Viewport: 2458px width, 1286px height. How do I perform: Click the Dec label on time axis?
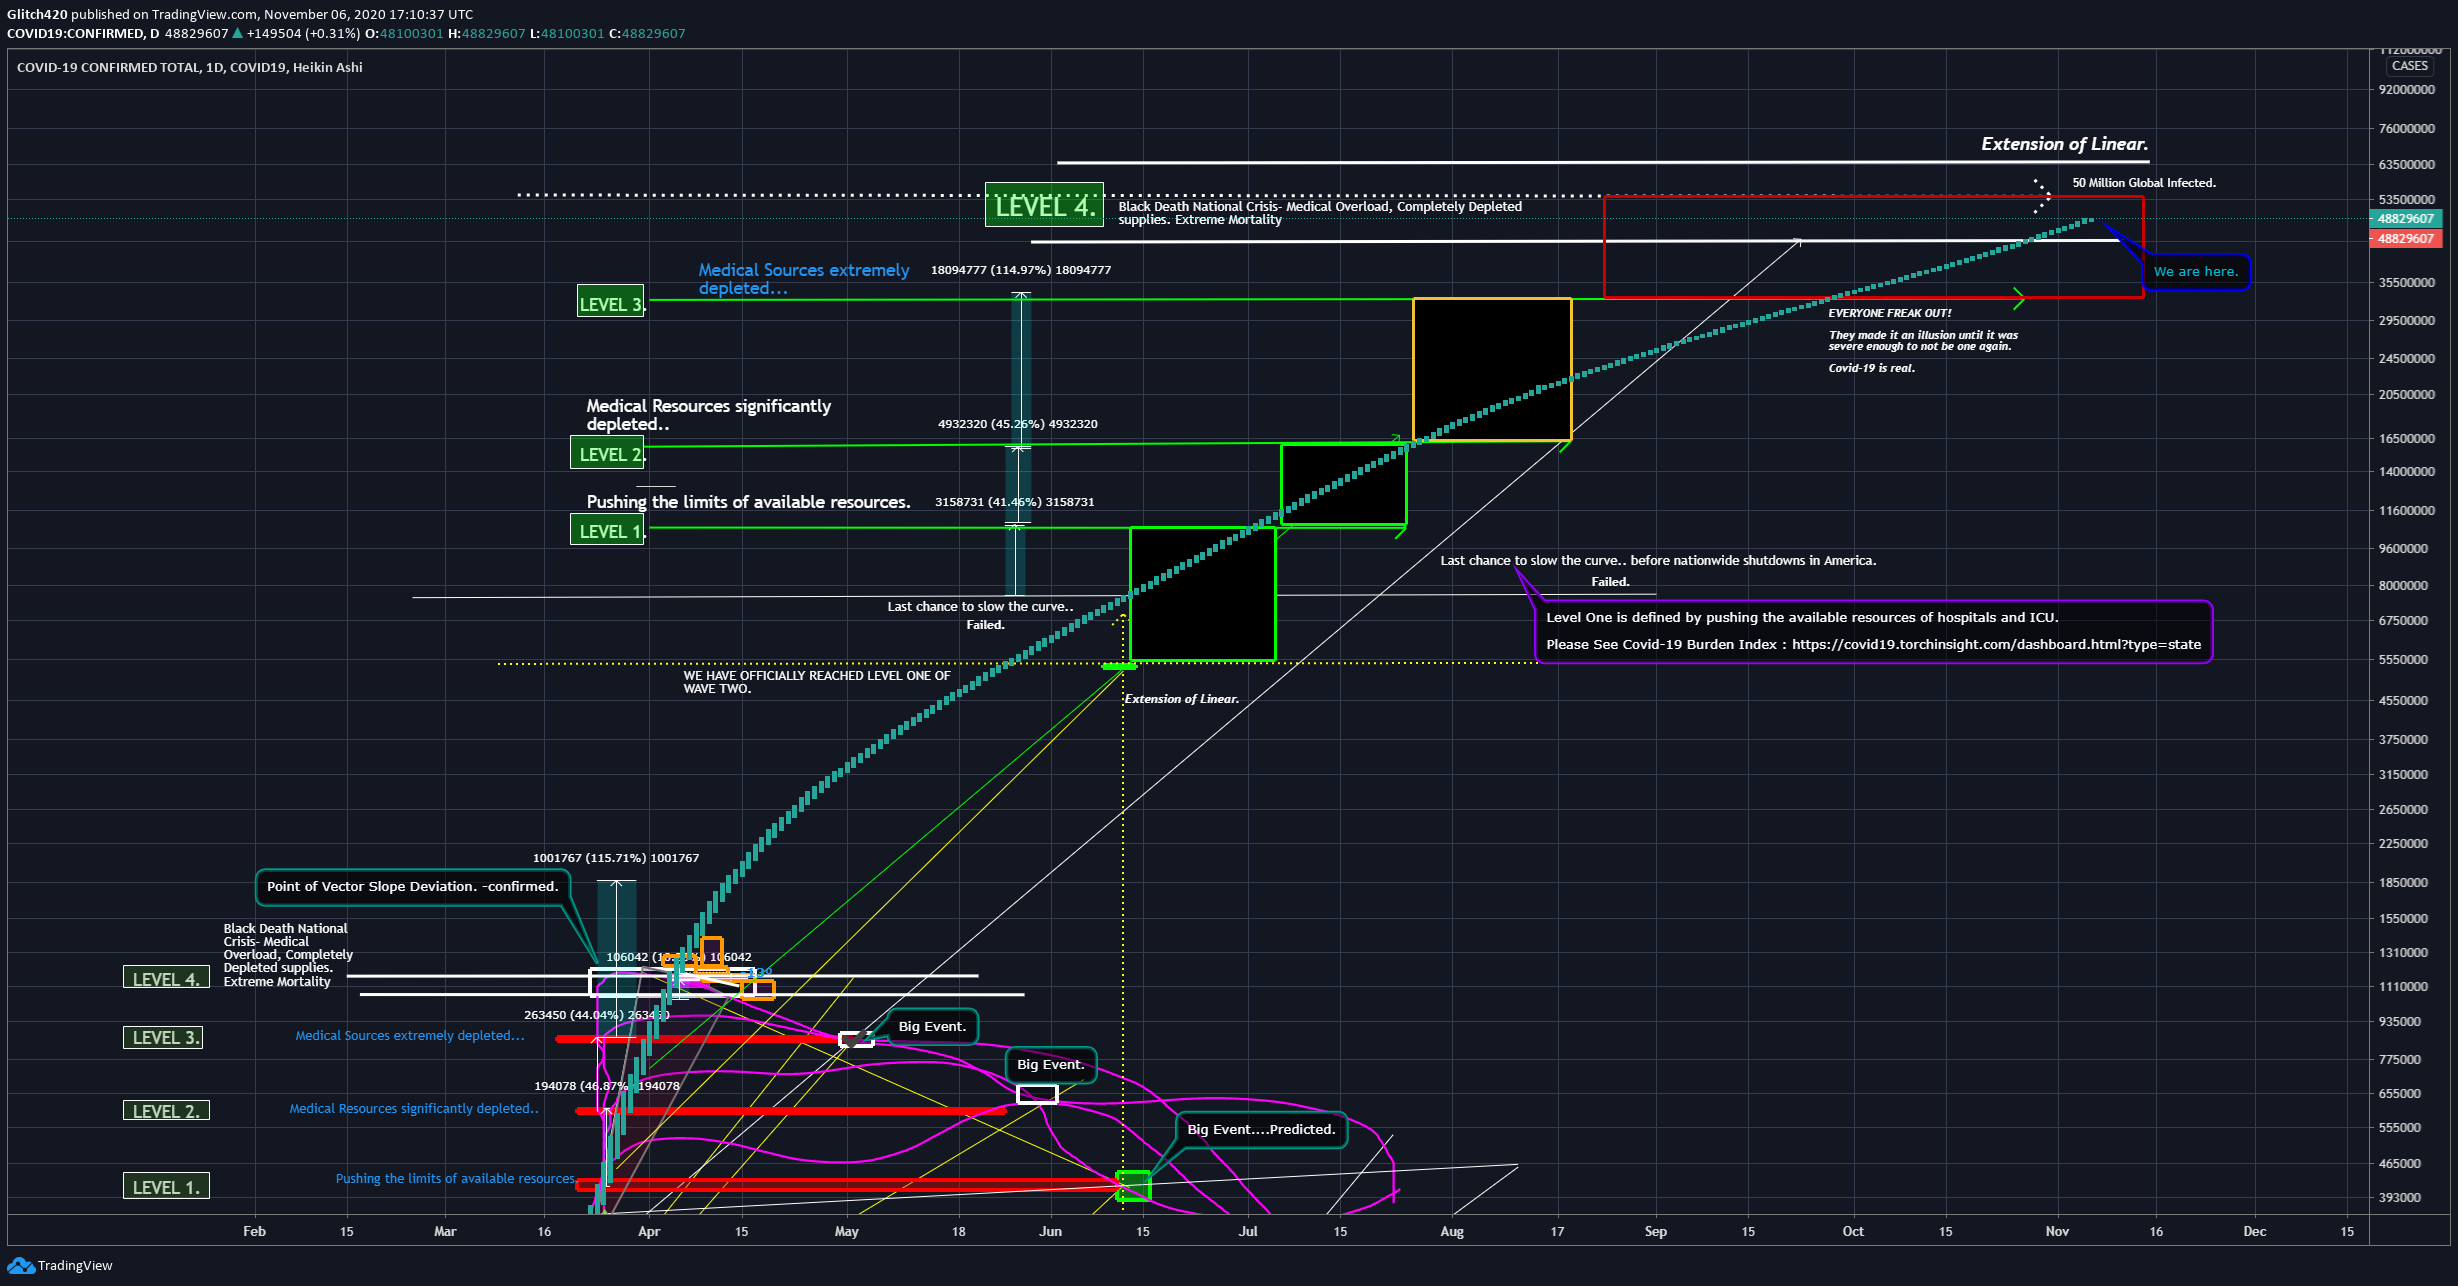[x=2255, y=1231]
